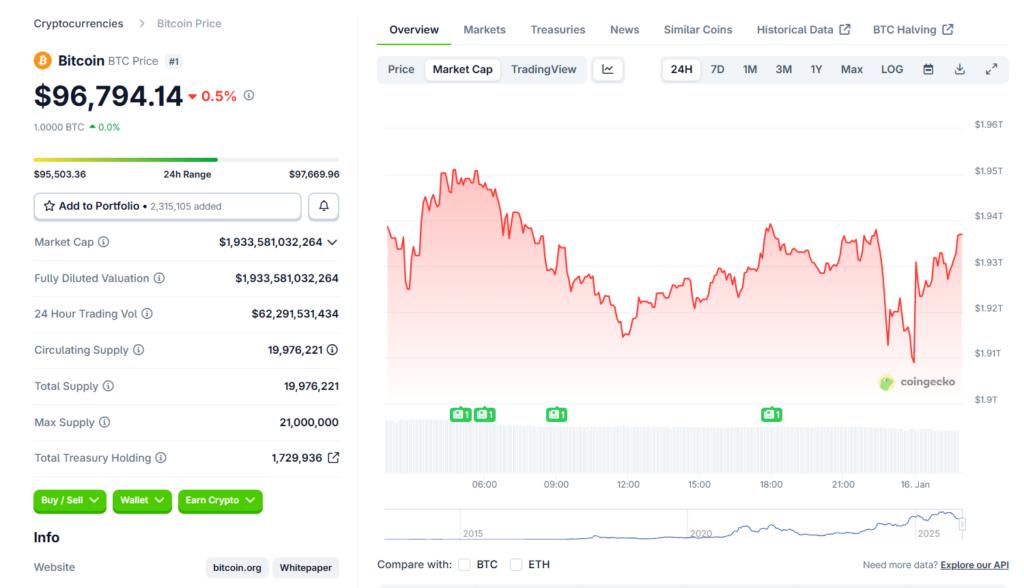Expand chart to fullscreen
Image resolution: width=1024 pixels, height=588 pixels.
click(x=991, y=69)
